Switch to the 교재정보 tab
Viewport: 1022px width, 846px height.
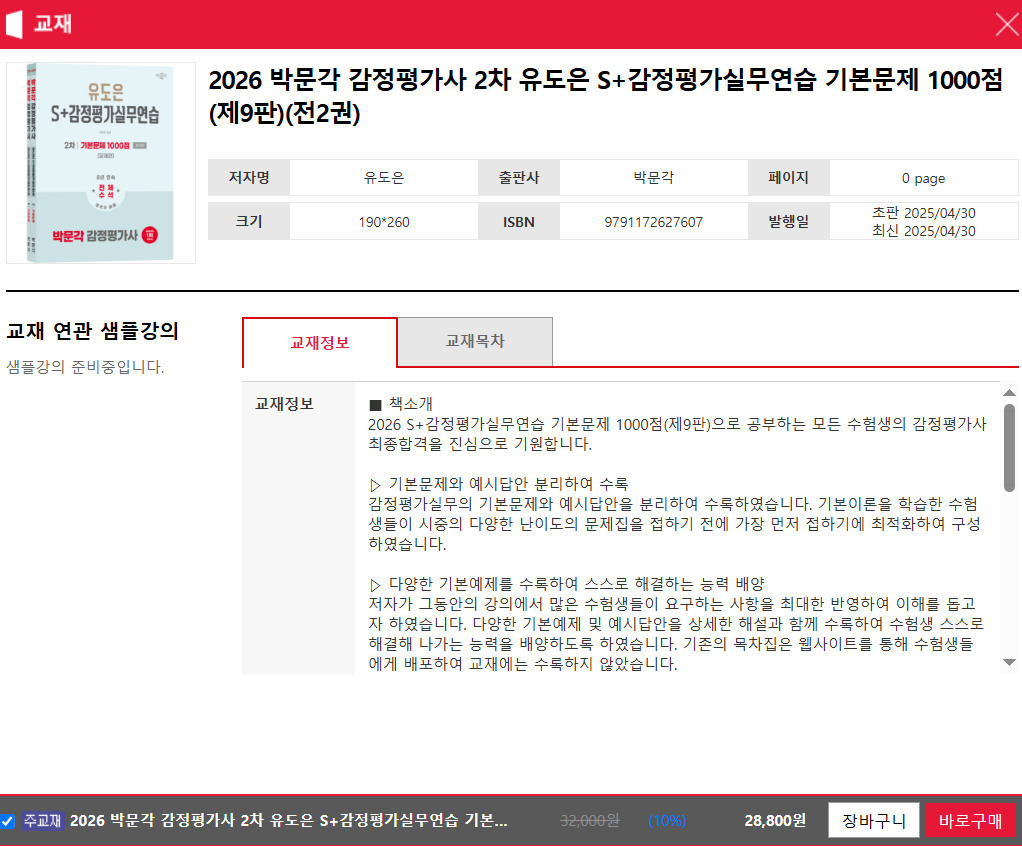(x=319, y=342)
